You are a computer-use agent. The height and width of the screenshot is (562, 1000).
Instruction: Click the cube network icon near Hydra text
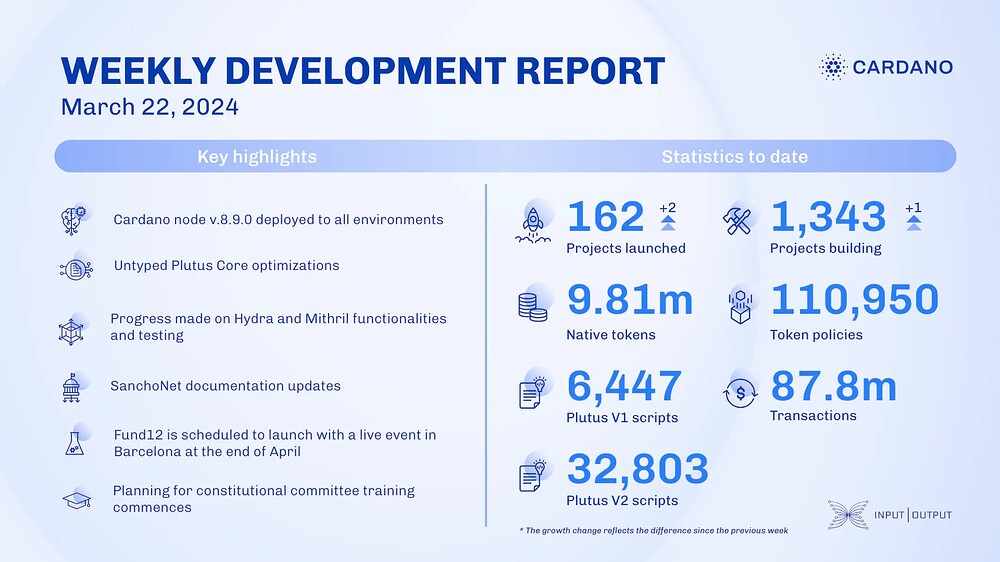71,332
